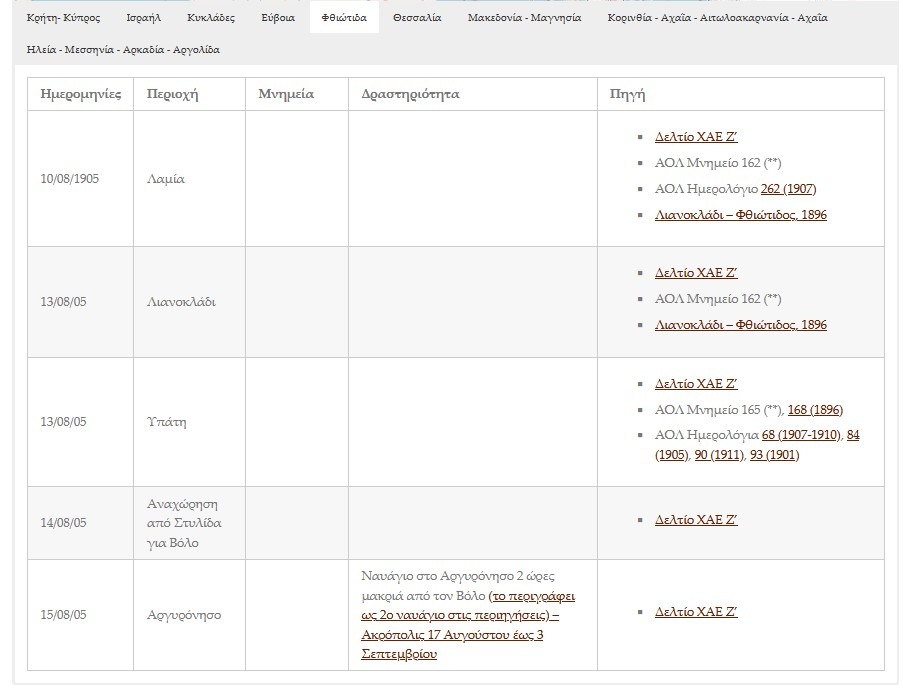Viewport: 903px width, 694px height.
Task: Open Δελτίο ΧΑΕ Ζ' in the Λιανοκλάδι row
Action: (696, 273)
